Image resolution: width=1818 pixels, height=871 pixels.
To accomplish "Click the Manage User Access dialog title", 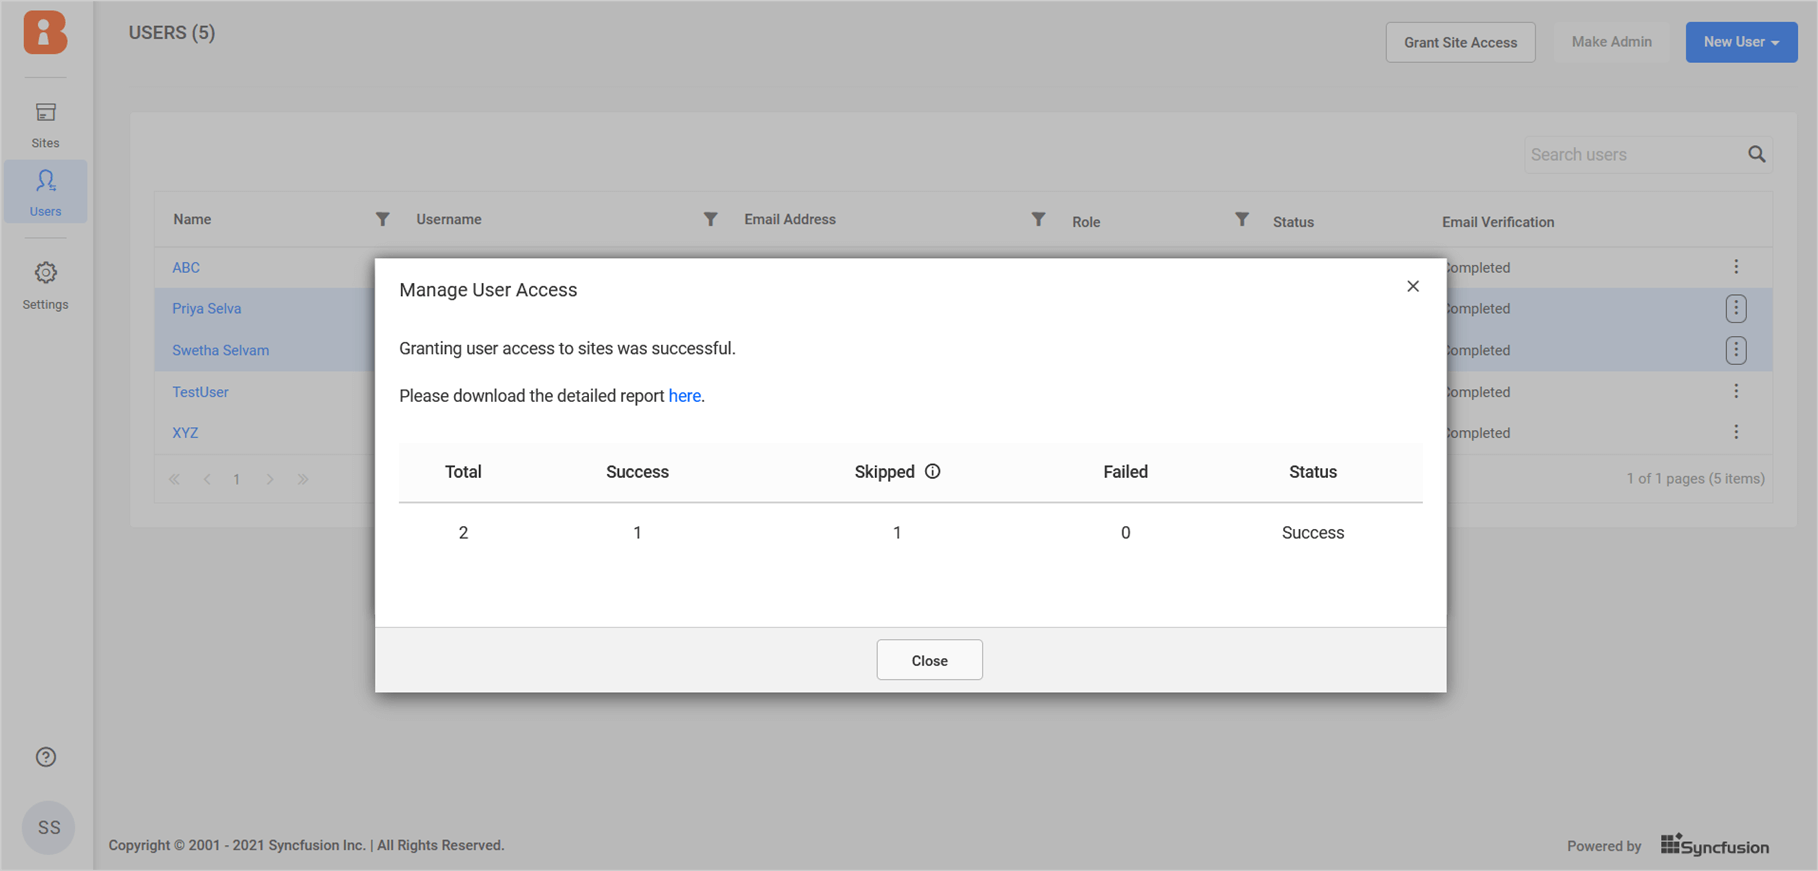I will (488, 290).
